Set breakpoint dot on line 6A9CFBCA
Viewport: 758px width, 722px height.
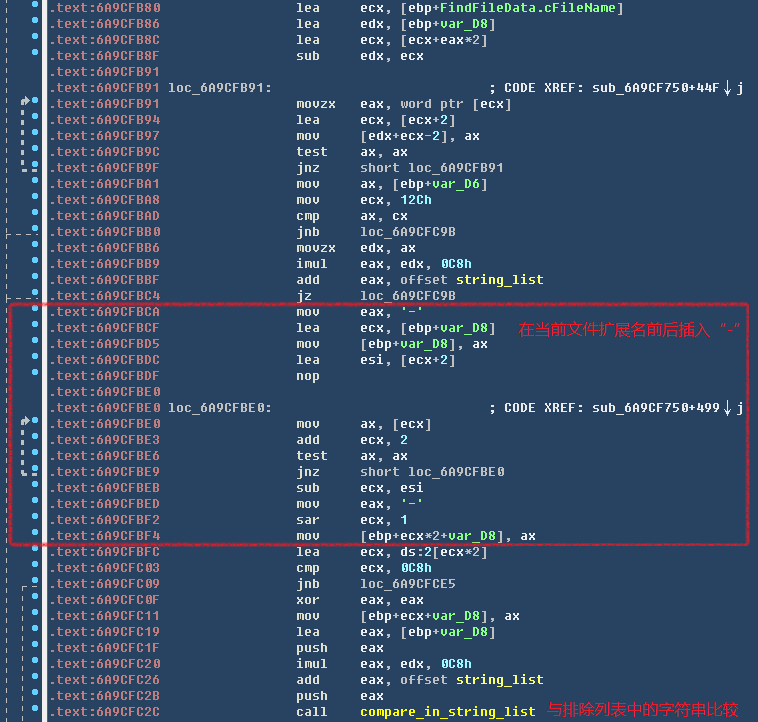point(35,308)
